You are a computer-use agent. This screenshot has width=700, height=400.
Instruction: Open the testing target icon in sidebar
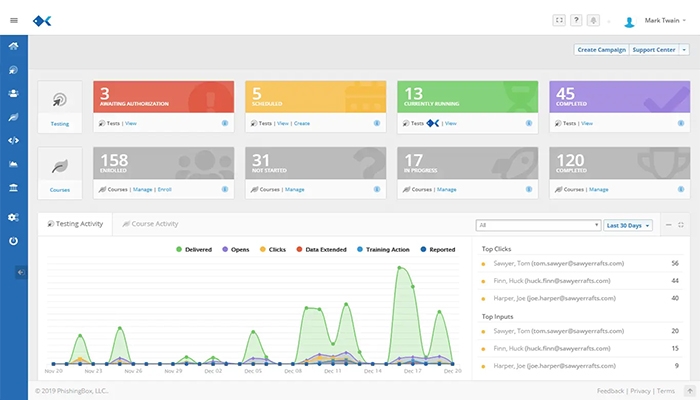pos(13,70)
